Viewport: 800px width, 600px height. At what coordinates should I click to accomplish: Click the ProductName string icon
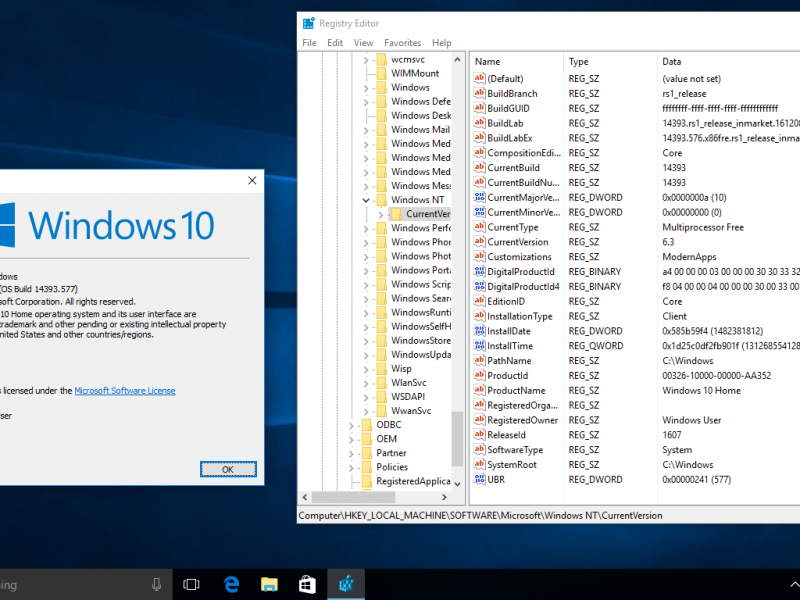(479, 390)
